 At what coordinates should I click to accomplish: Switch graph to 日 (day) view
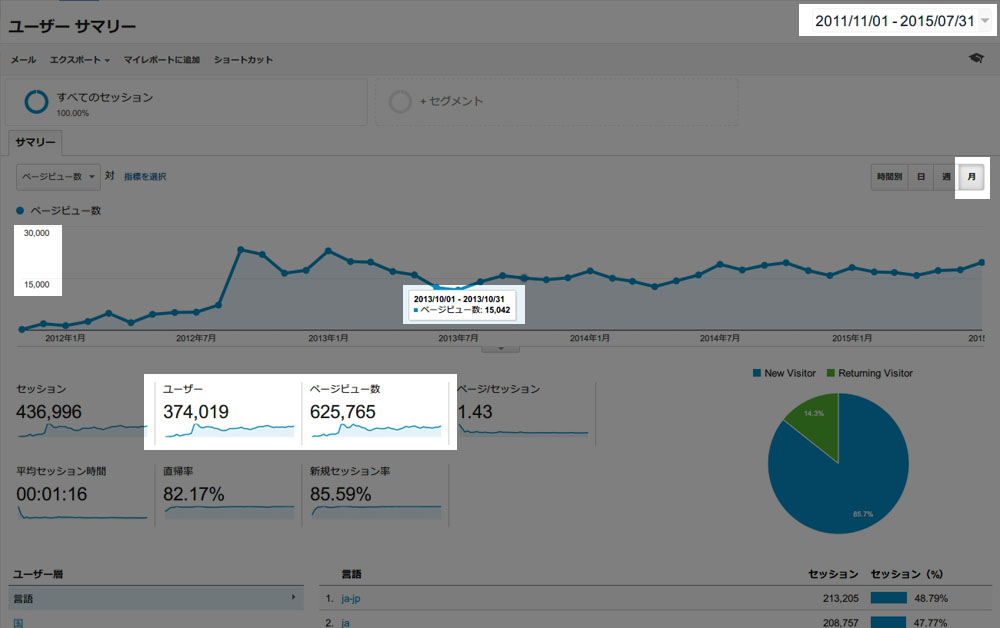(x=920, y=177)
